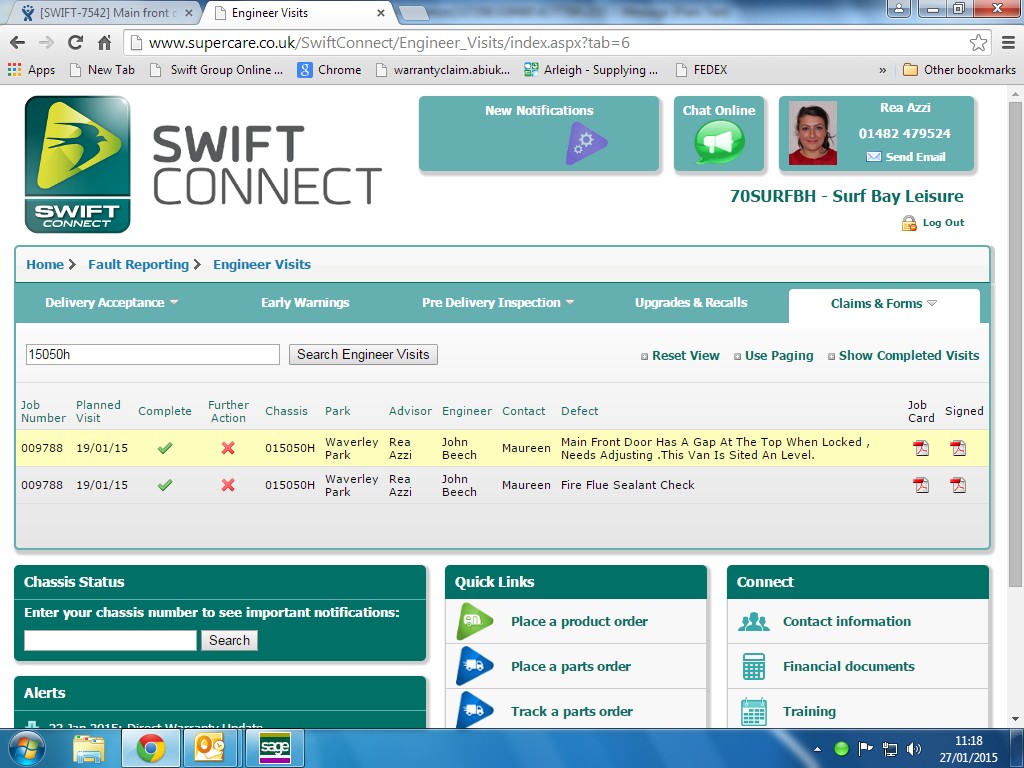Viewport: 1024px width, 768px height.
Task: Open the Early Warnings tab
Action: (x=305, y=302)
